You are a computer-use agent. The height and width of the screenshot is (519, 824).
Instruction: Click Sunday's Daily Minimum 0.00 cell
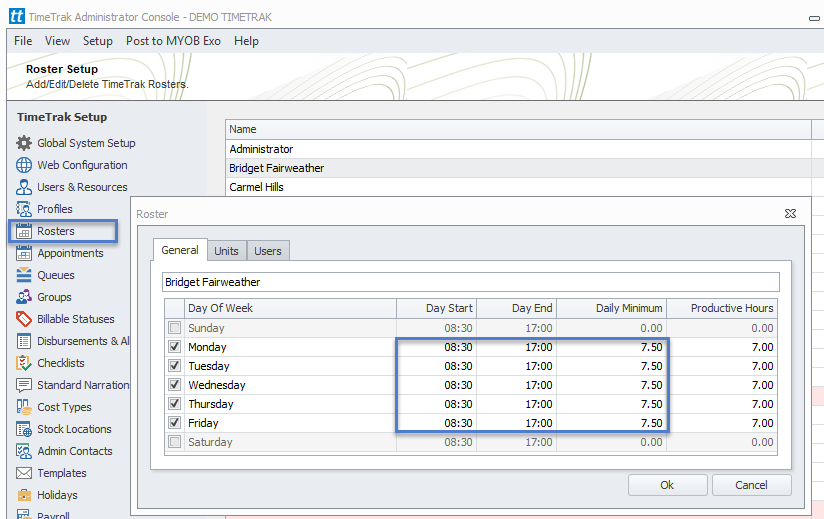pos(612,328)
